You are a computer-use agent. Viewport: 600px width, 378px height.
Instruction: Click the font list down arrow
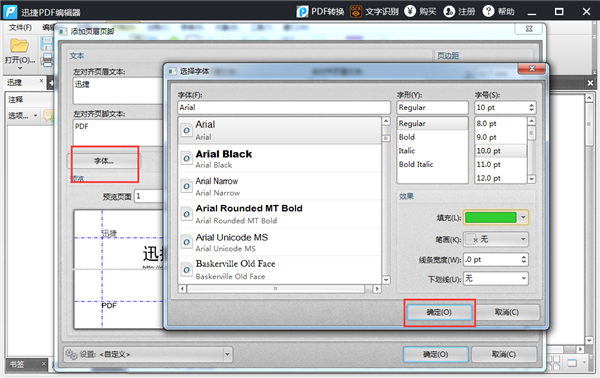tap(386, 280)
